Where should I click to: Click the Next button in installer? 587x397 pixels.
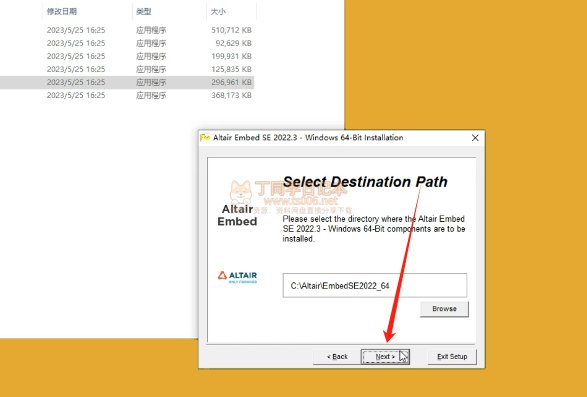coord(385,357)
